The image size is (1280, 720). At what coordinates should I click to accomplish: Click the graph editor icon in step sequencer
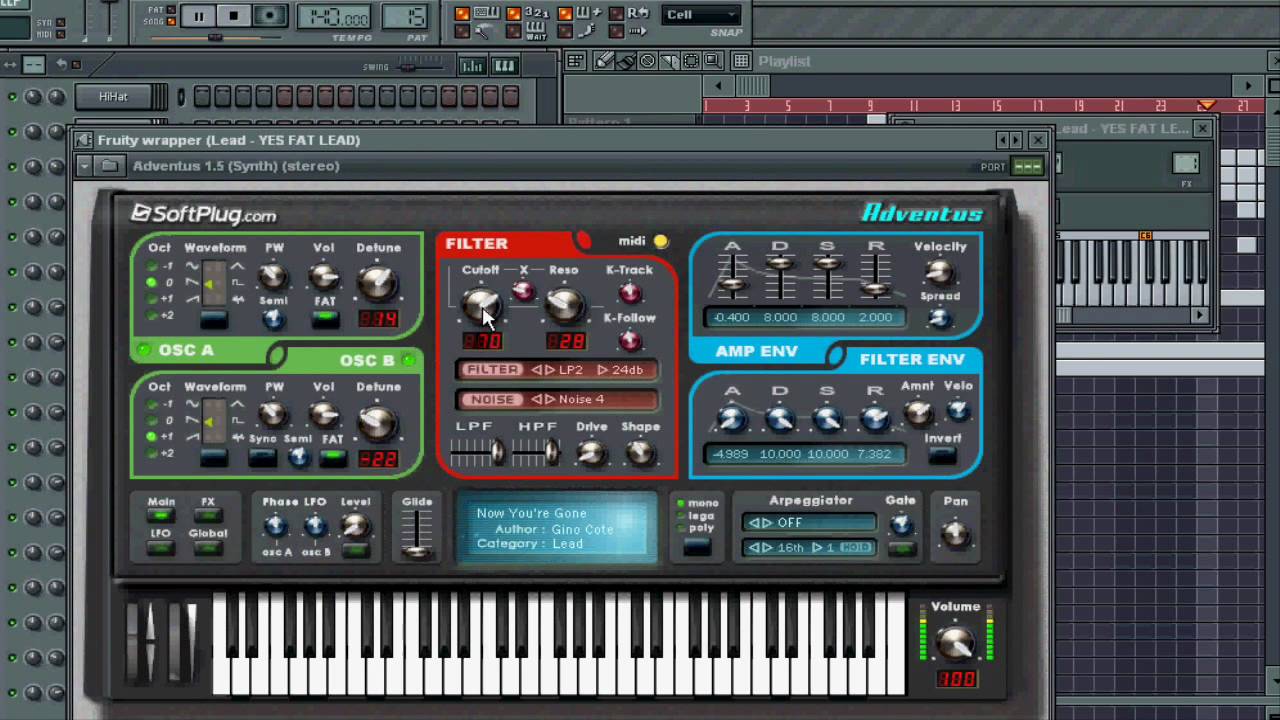point(472,66)
